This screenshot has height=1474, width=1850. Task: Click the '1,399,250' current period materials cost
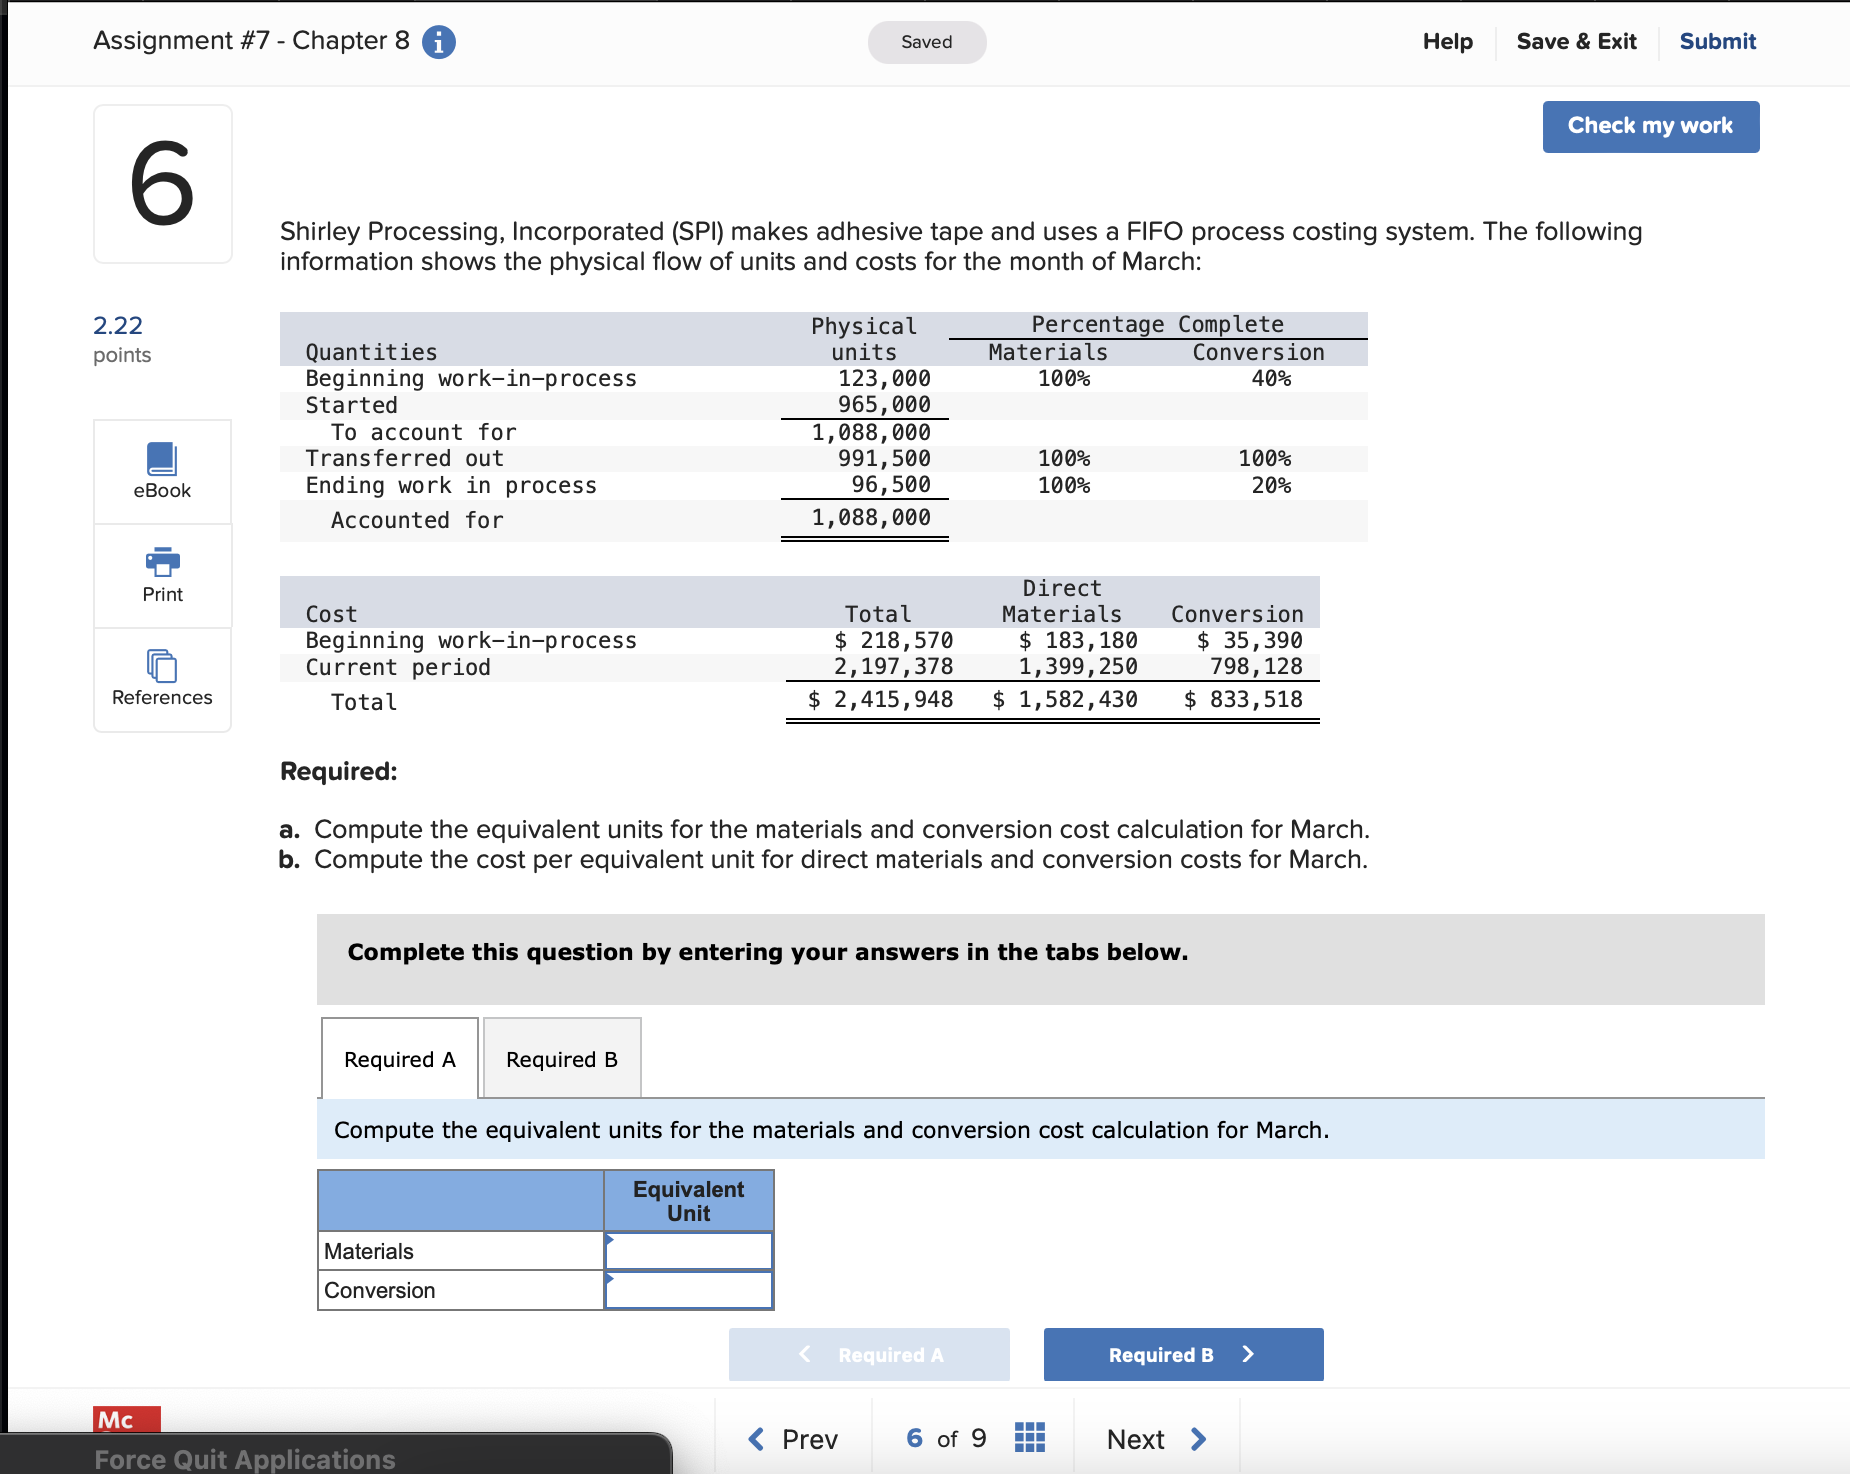(1078, 667)
